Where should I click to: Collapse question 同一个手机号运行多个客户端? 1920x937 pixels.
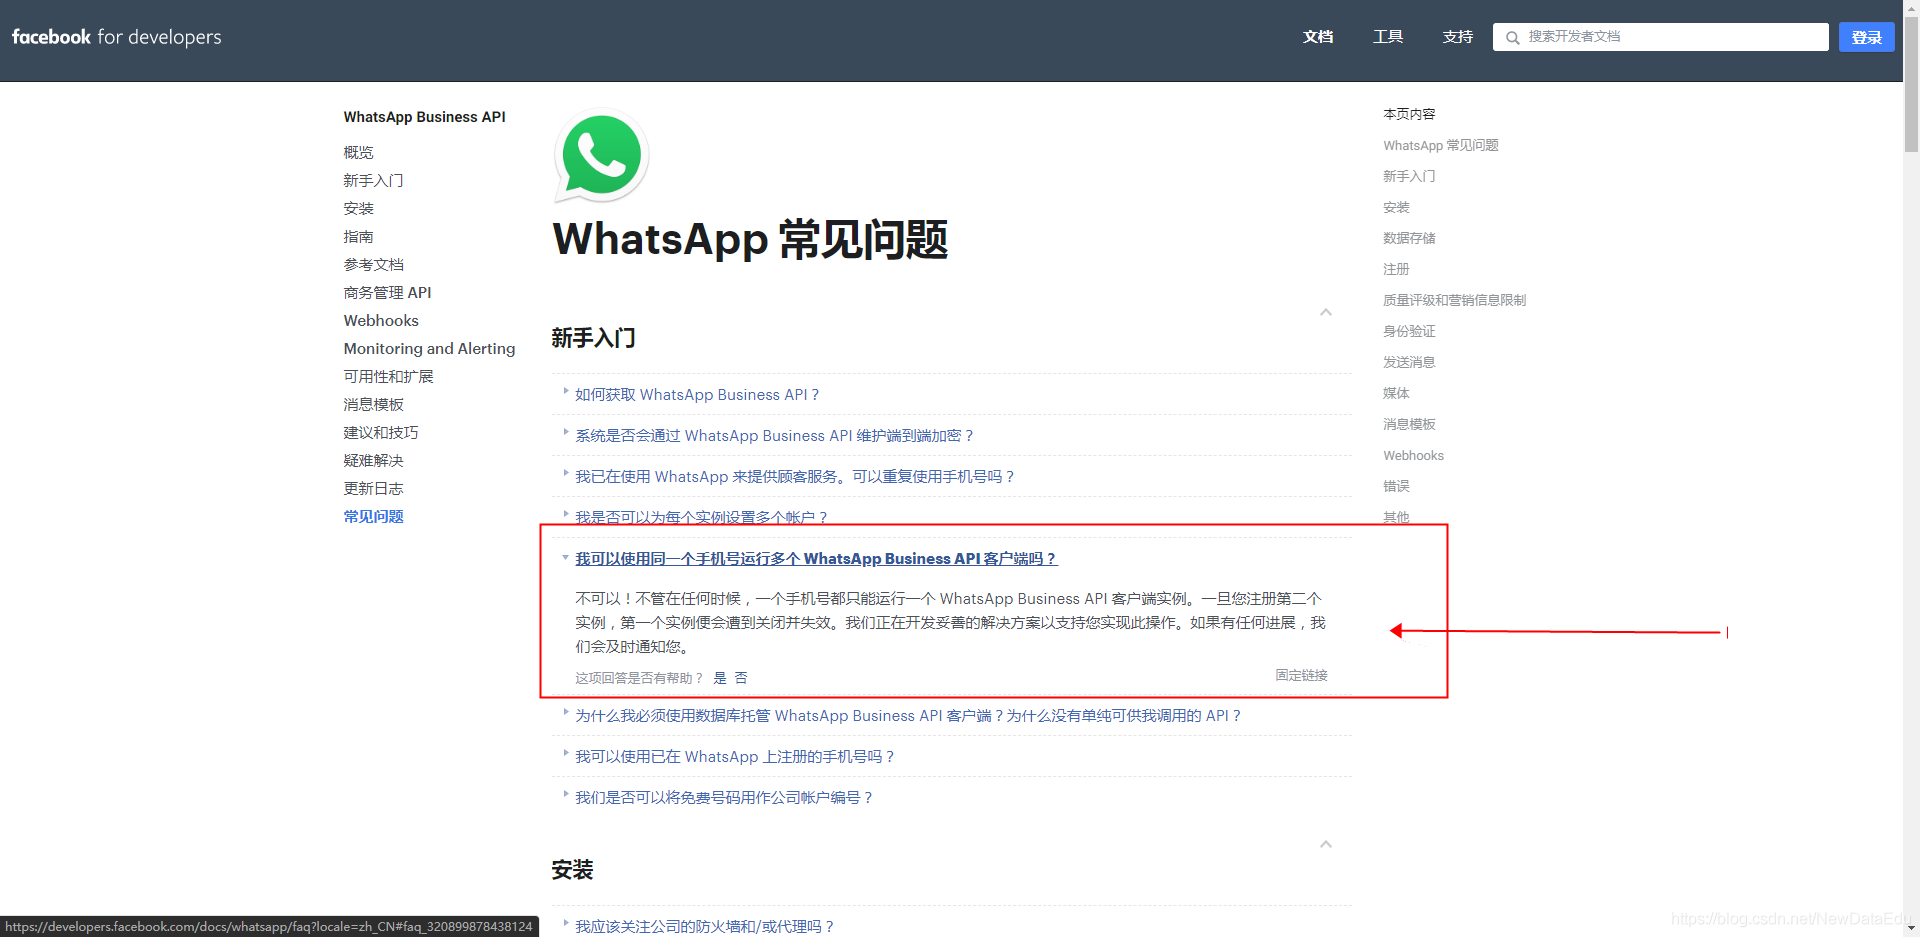[816, 559]
